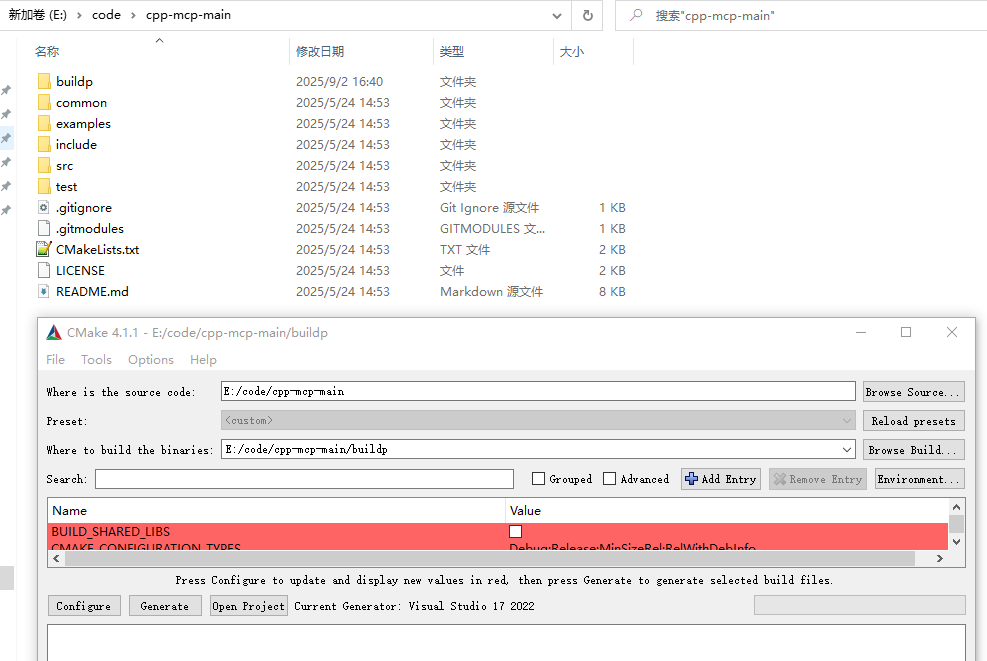Click the sort arrow above 名称 column
Image resolution: width=987 pixels, height=661 pixels.
159,40
